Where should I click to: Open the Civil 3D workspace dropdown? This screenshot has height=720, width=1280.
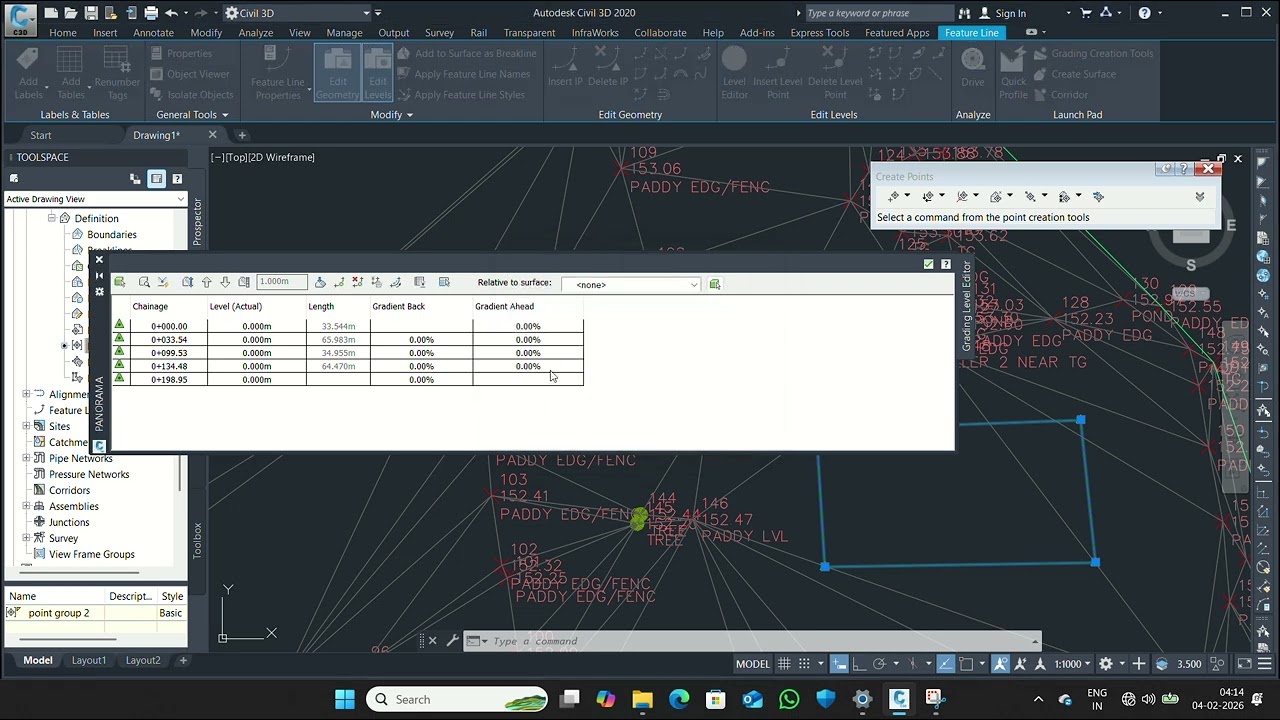click(298, 13)
